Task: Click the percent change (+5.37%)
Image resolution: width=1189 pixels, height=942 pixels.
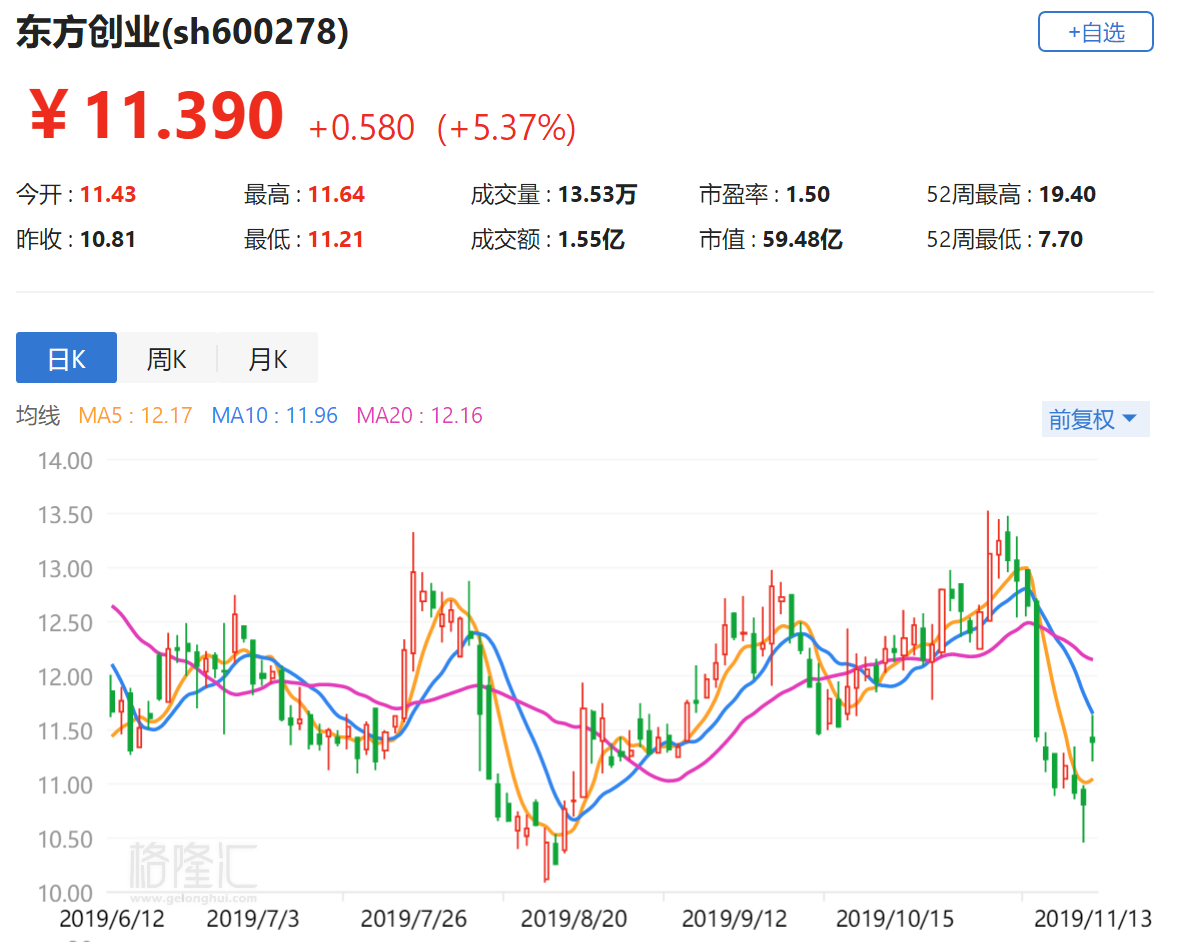Action: [x=507, y=127]
